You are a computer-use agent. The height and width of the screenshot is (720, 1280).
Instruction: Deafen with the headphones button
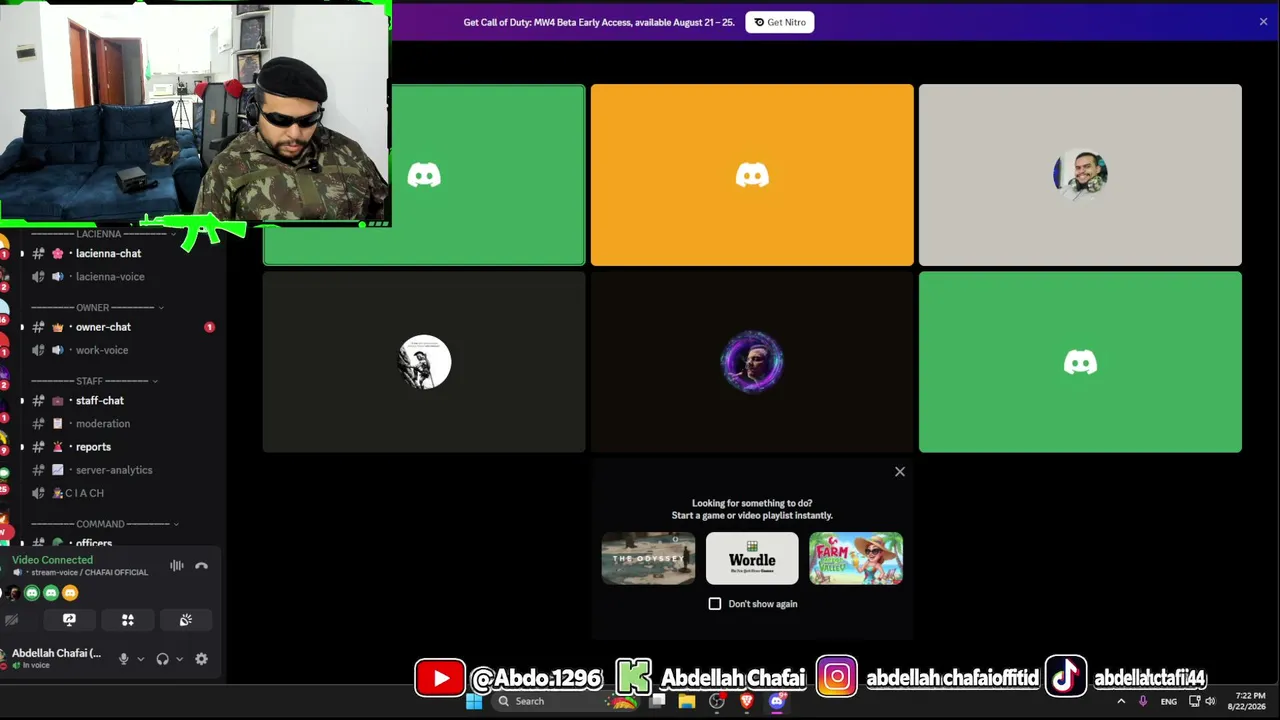click(x=163, y=659)
